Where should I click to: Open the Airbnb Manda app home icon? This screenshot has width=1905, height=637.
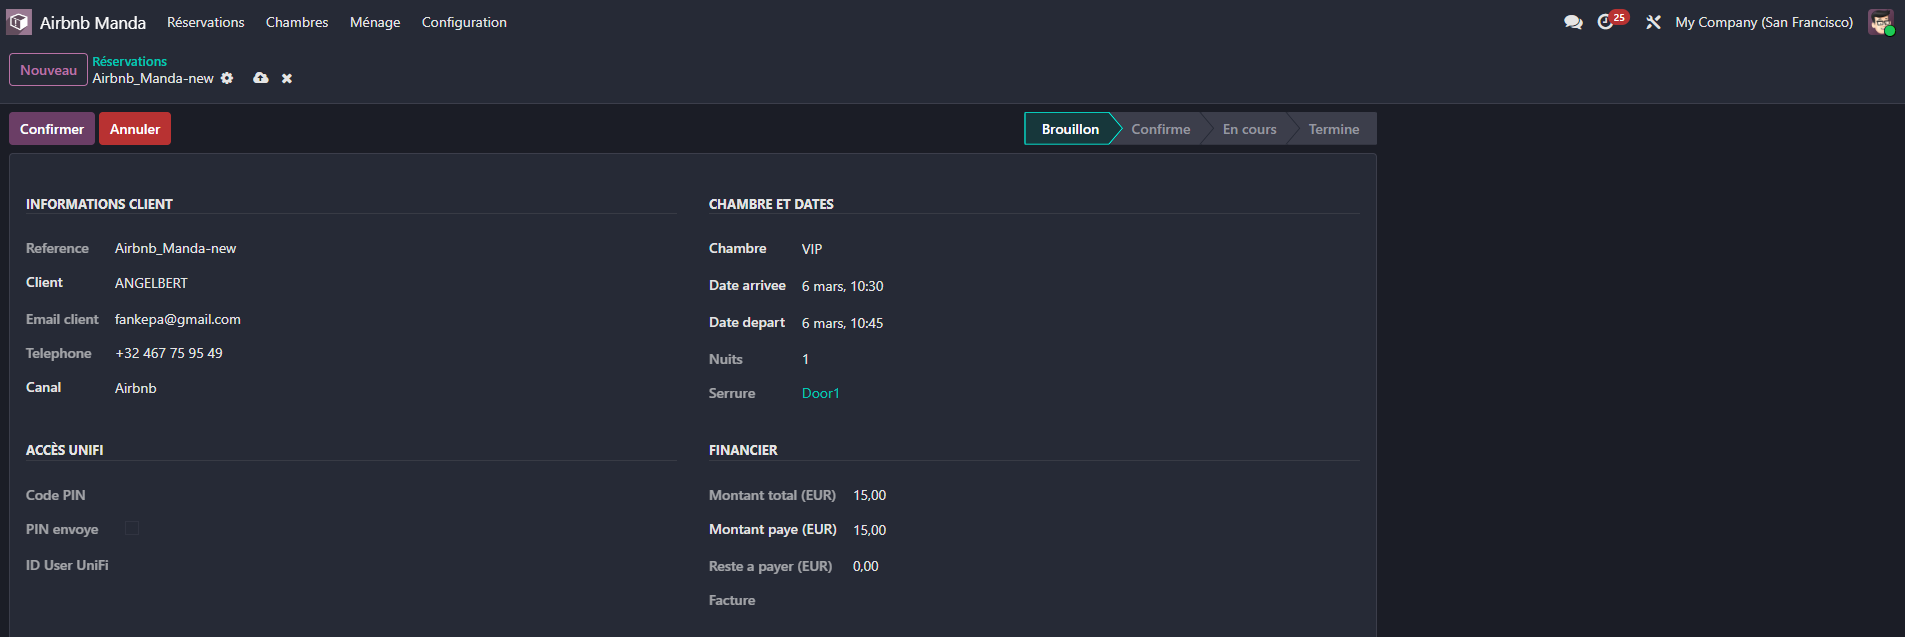[20, 22]
